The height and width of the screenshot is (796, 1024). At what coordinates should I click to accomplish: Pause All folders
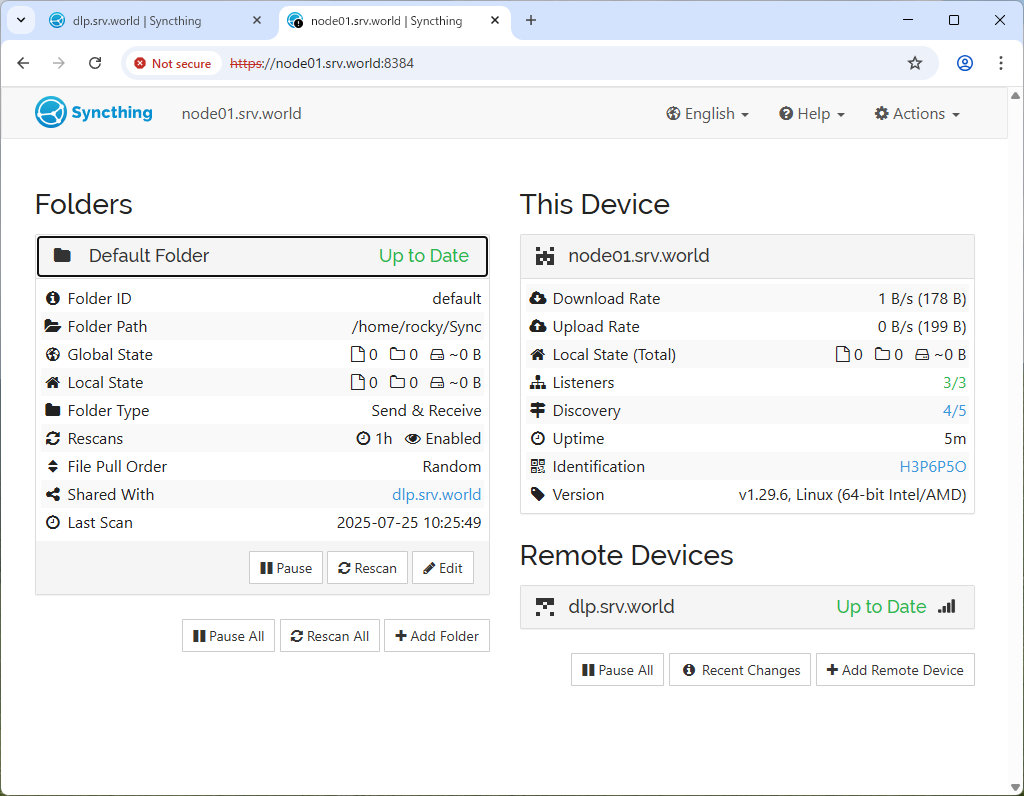coord(229,636)
